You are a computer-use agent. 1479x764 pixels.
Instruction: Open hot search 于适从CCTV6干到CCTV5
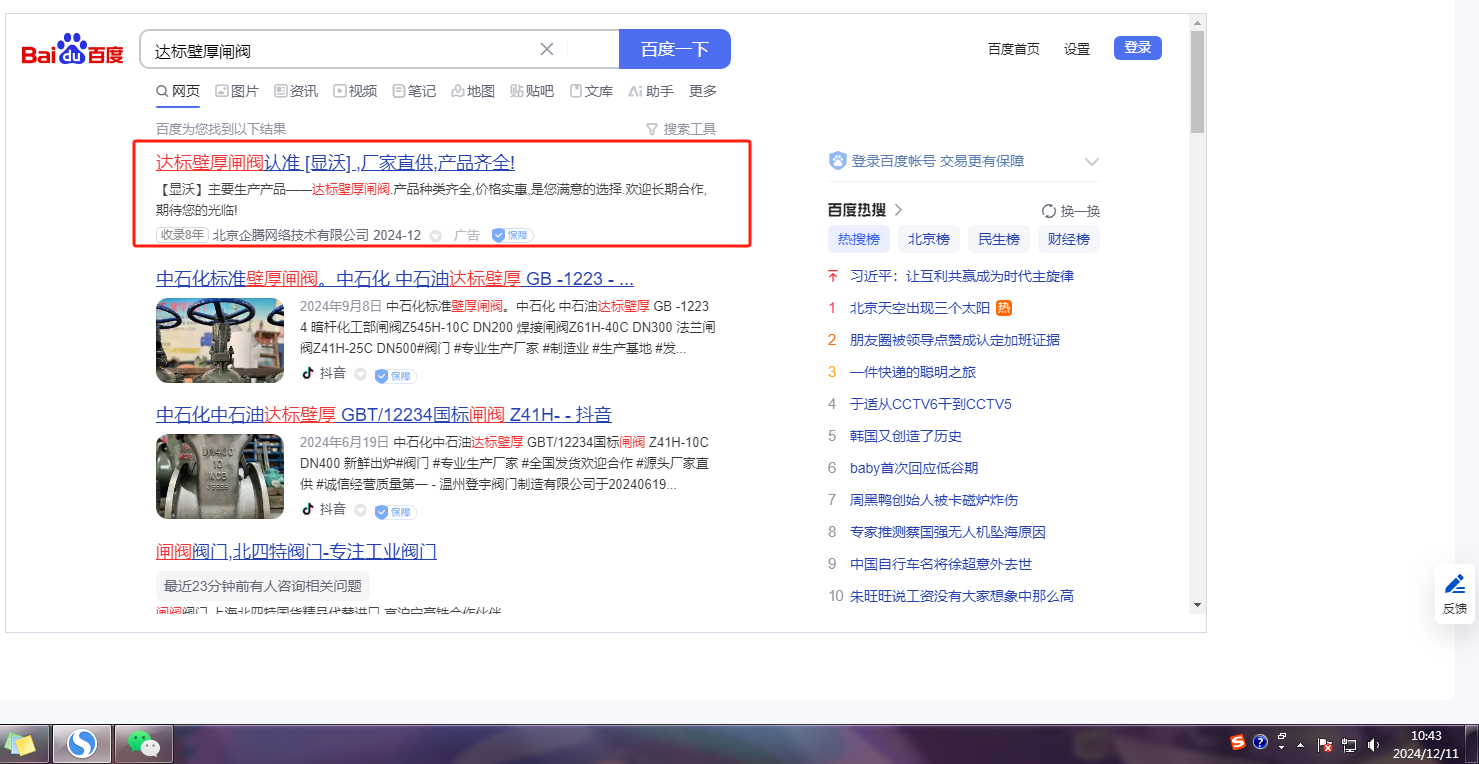coord(931,404)
